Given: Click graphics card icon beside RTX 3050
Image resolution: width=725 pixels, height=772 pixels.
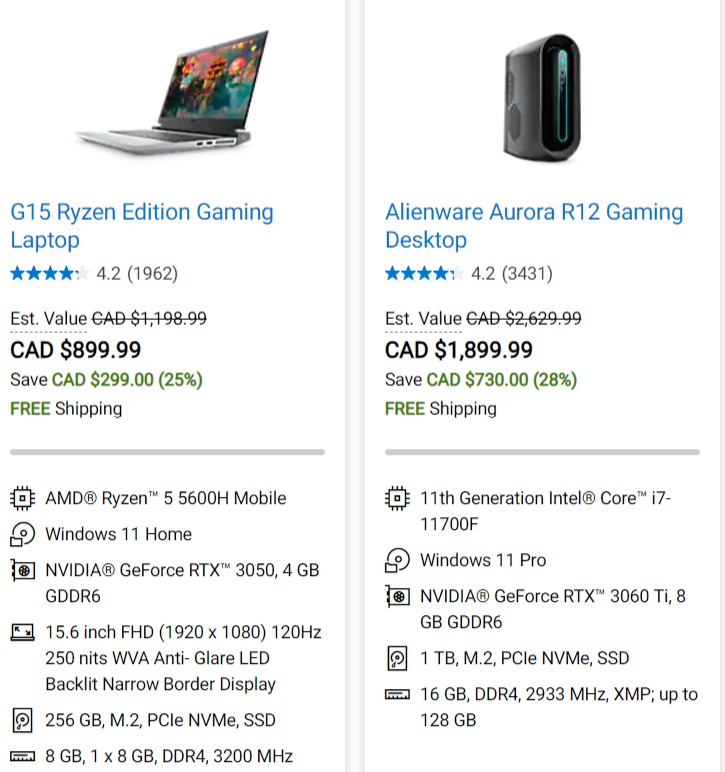Looking at the screenshot, I should pyautogui.click(x=23, y=571).
